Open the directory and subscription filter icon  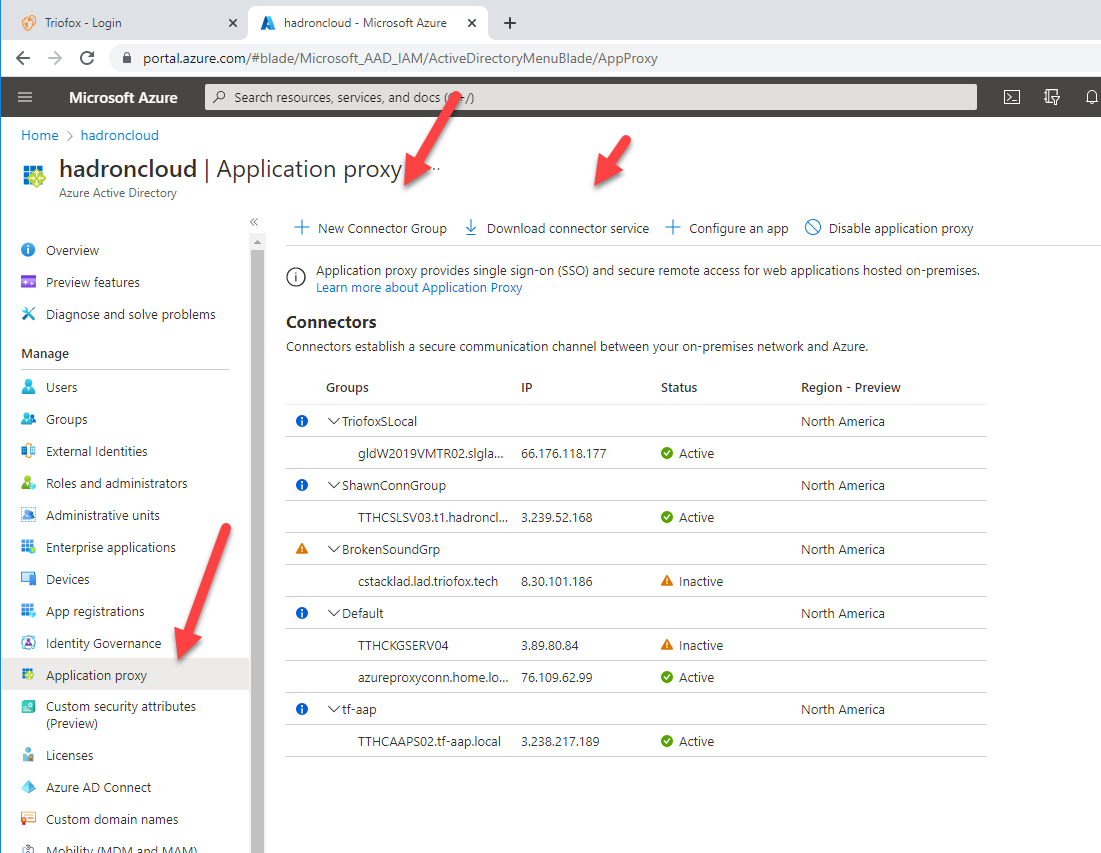1052,97
